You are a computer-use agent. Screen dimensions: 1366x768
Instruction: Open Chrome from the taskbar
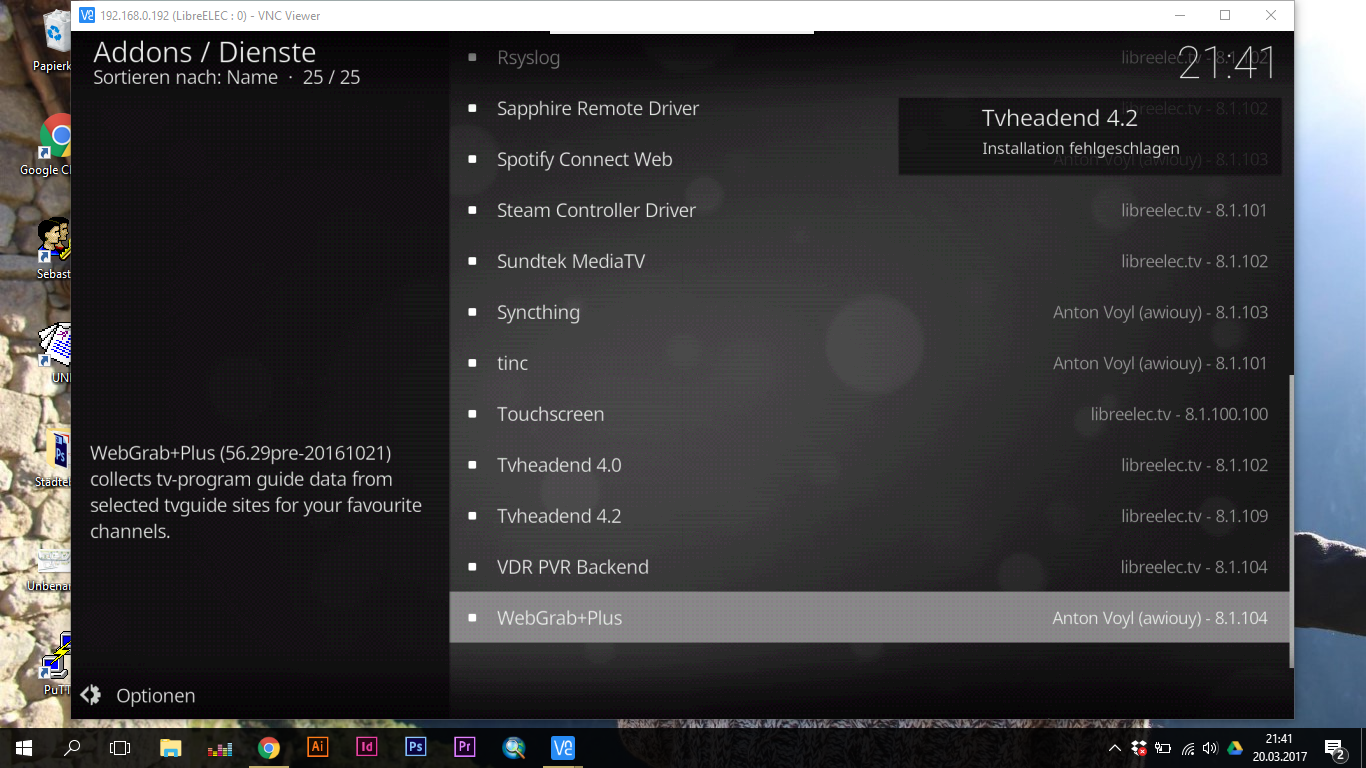(x=268, y=747)
